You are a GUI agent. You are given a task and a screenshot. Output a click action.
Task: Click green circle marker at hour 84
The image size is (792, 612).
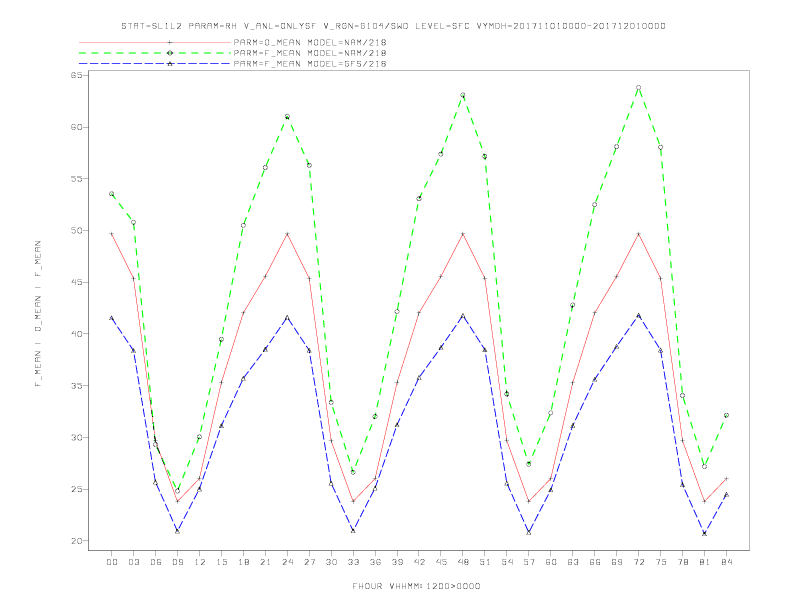726,415
